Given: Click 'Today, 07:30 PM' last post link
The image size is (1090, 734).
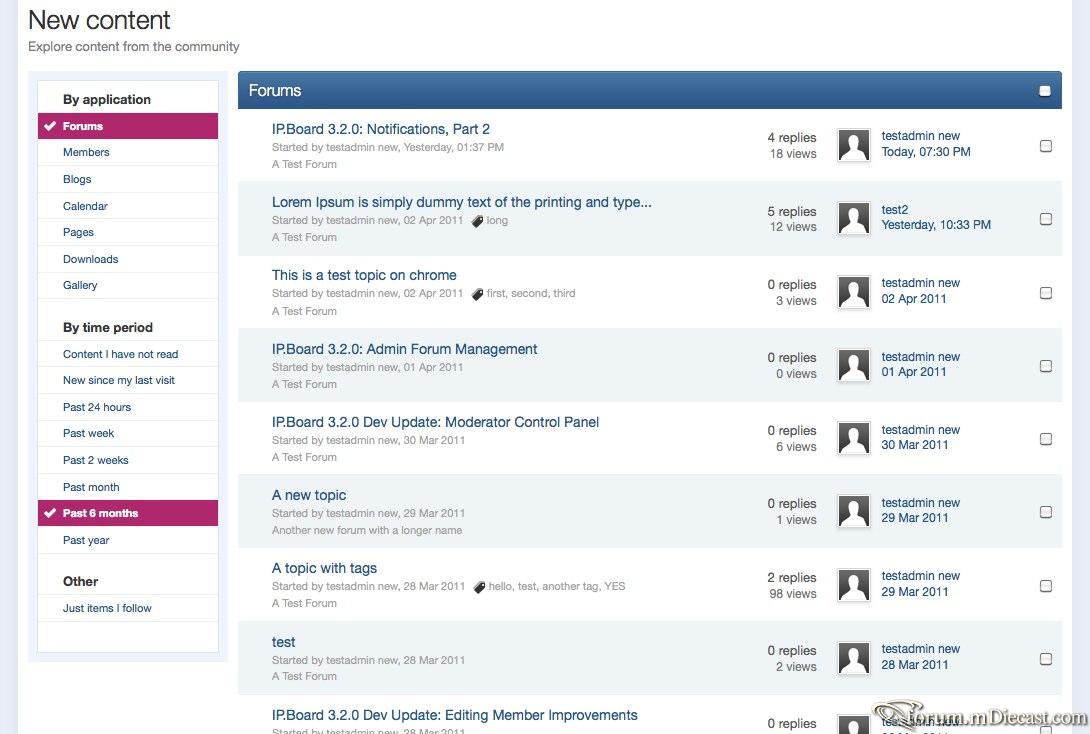Looking at the screenshot, I should point(926,152).
